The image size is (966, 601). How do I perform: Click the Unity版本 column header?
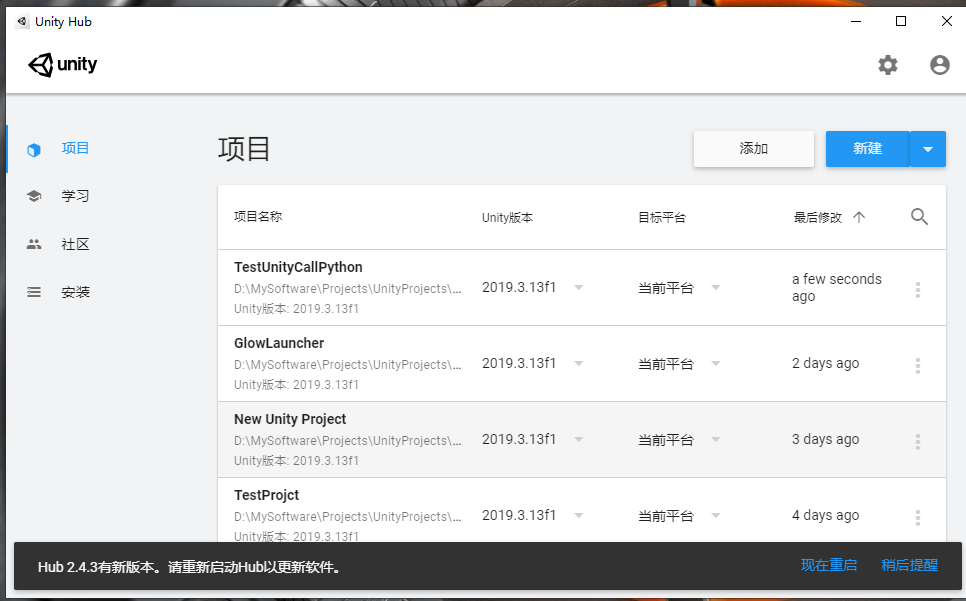point(507,217)
